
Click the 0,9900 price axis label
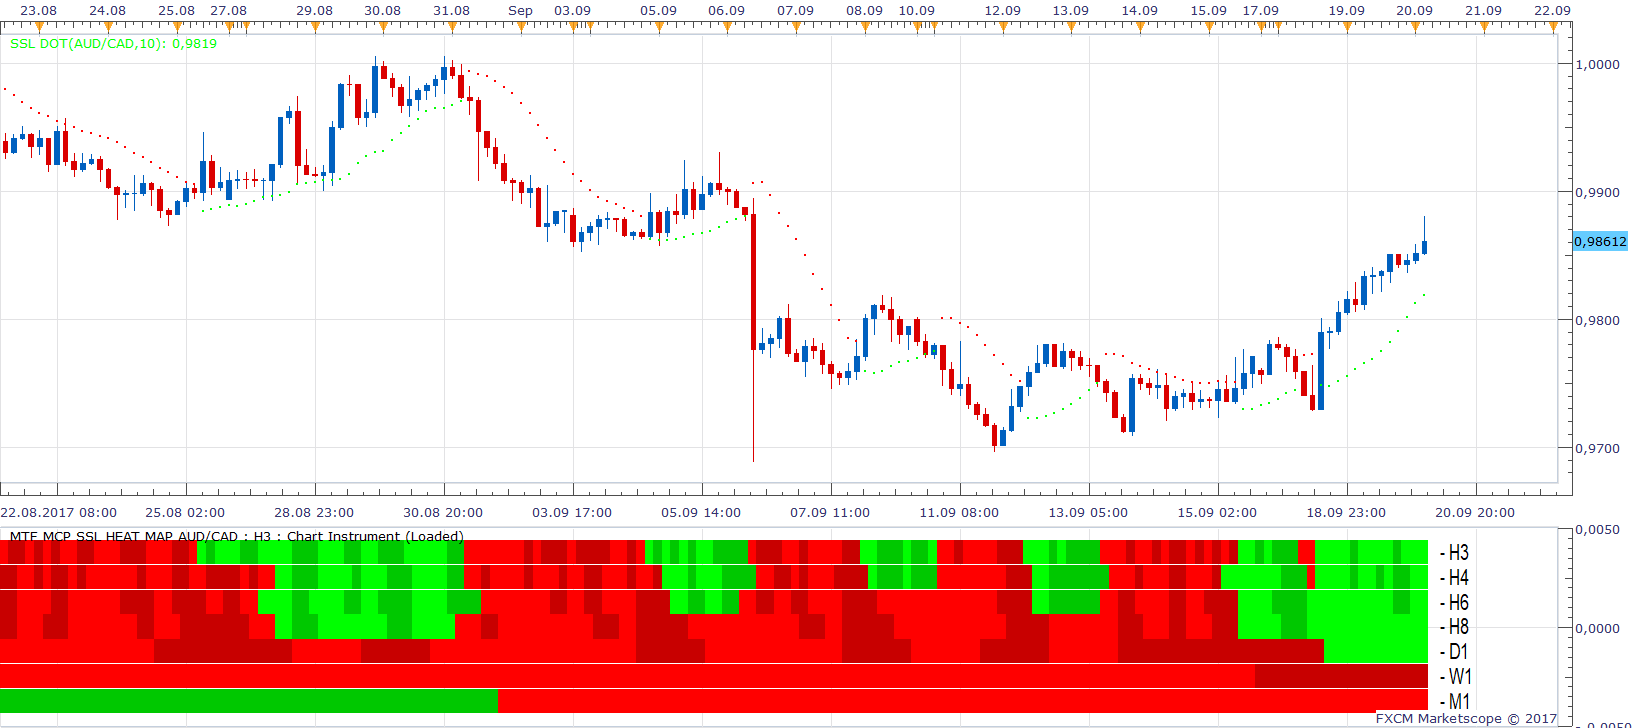[1597, 192]
